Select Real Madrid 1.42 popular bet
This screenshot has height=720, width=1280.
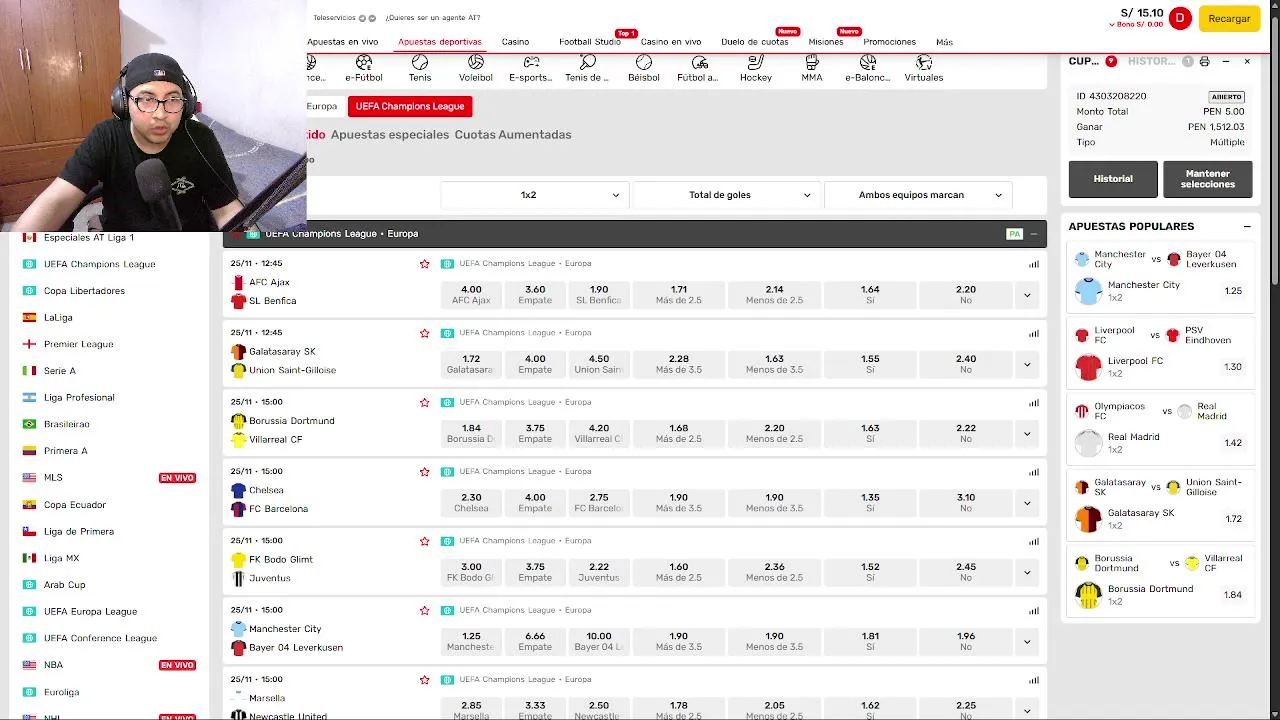pos(1160,443)
